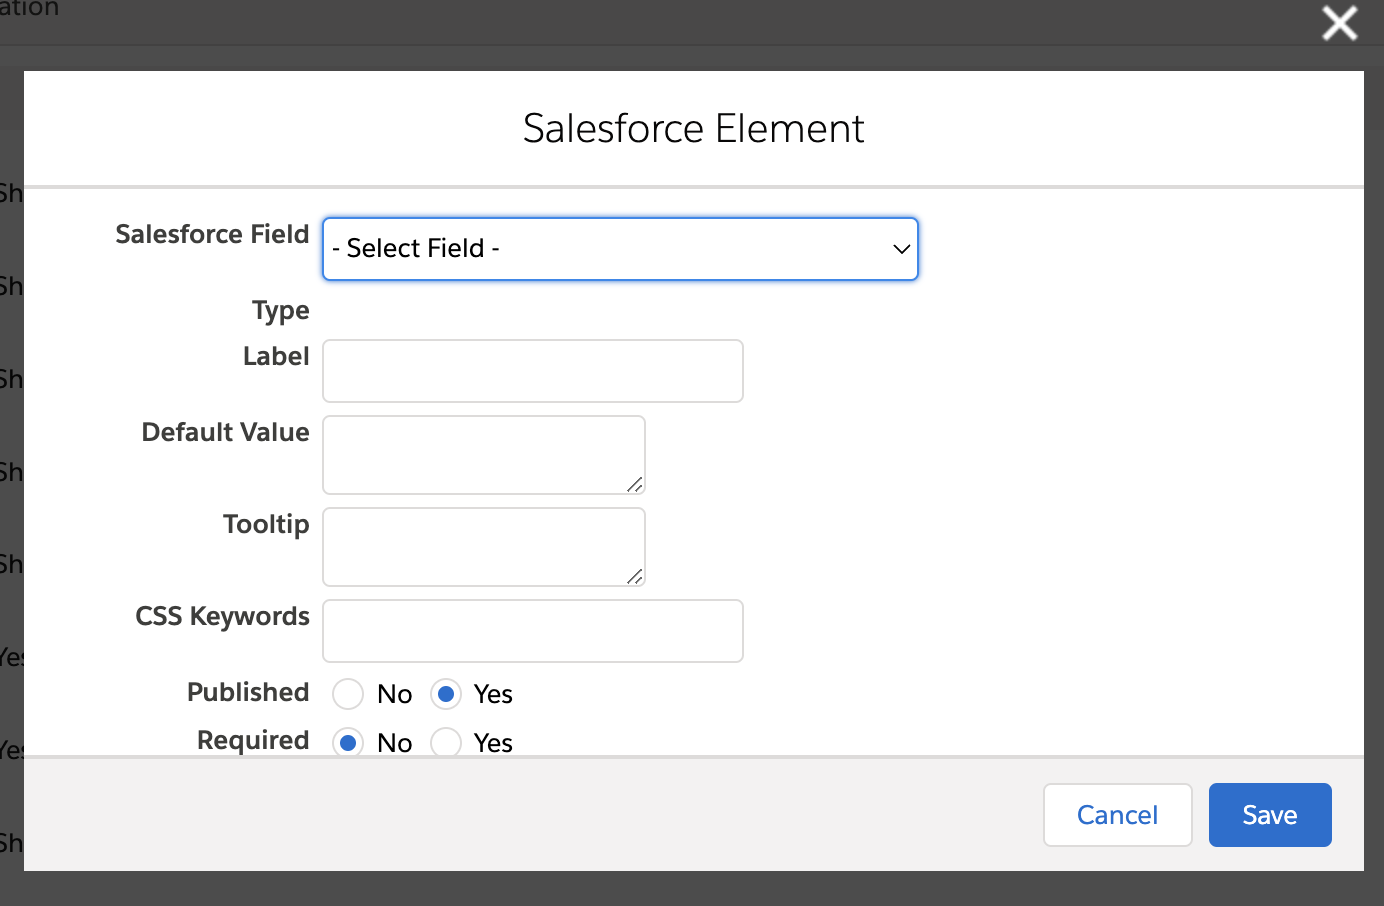The image size is (1384, 906).
Task: Set Required to Yes
Action: coord(446,743)
